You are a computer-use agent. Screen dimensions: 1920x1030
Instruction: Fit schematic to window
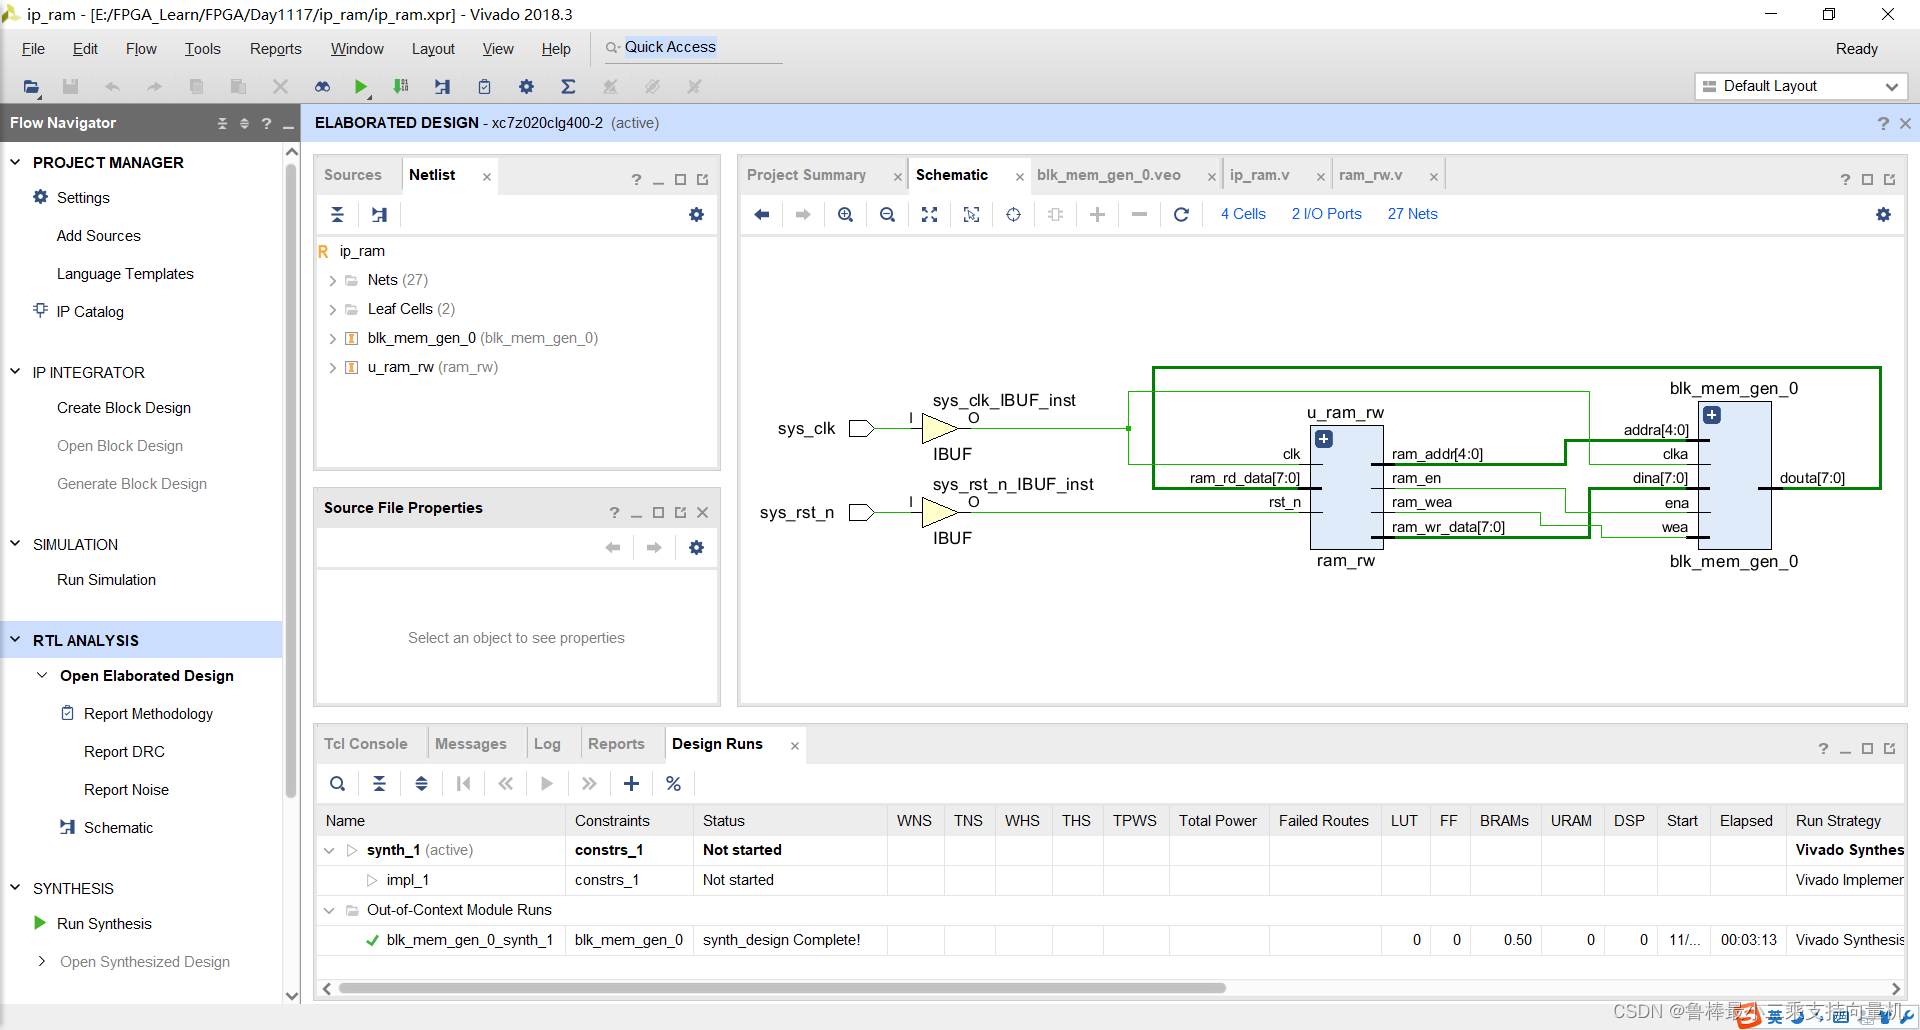point(929,214)
